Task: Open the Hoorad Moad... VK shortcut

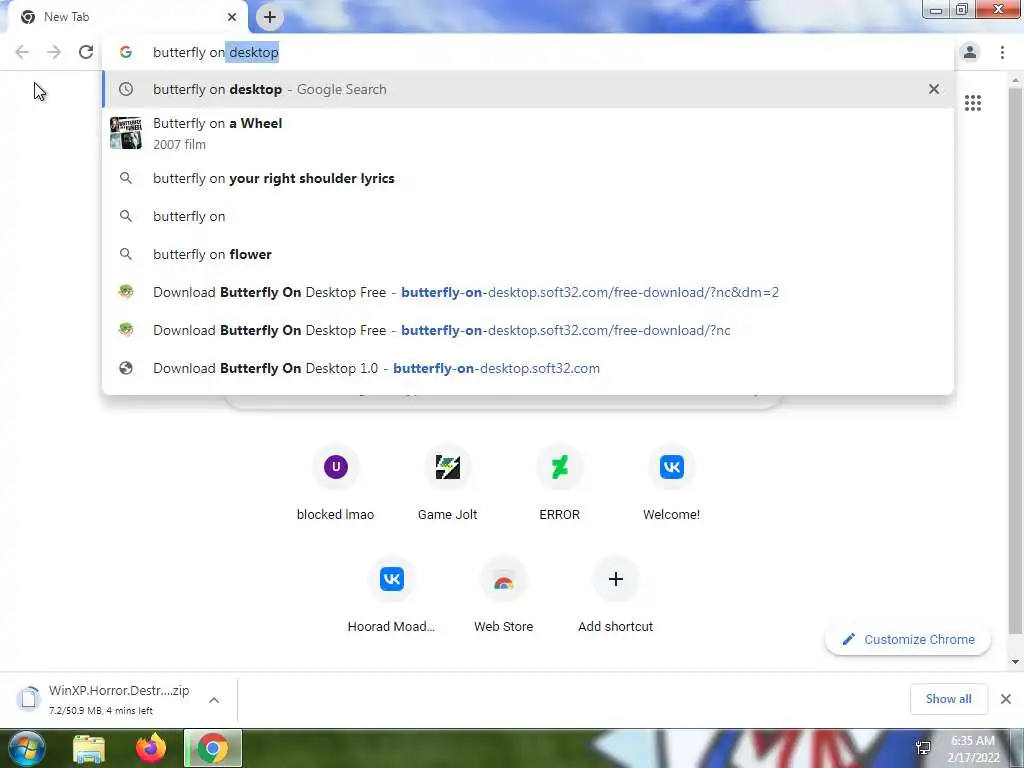Action: pyautogui.click(x=391, y=595)
